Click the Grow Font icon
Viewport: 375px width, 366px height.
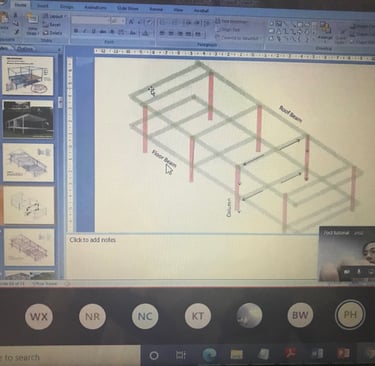pos(131,22)
